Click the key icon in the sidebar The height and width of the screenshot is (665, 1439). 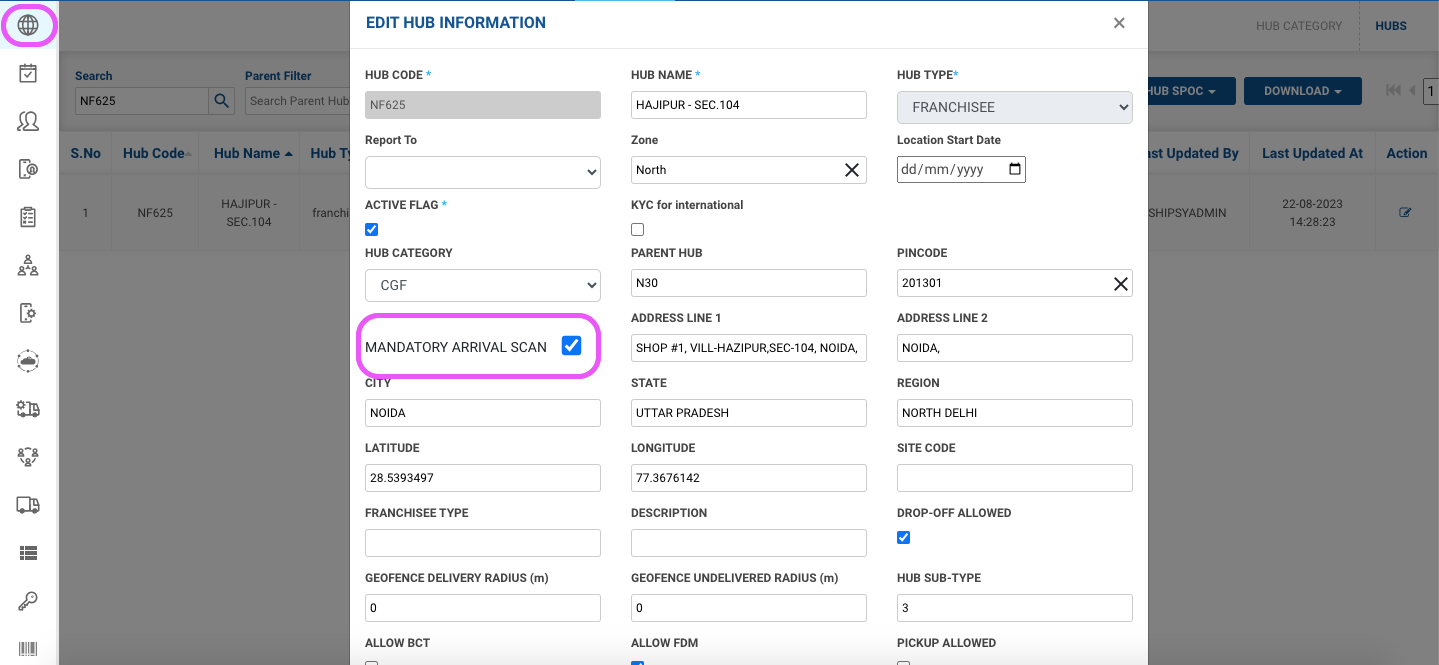[28, 601]
